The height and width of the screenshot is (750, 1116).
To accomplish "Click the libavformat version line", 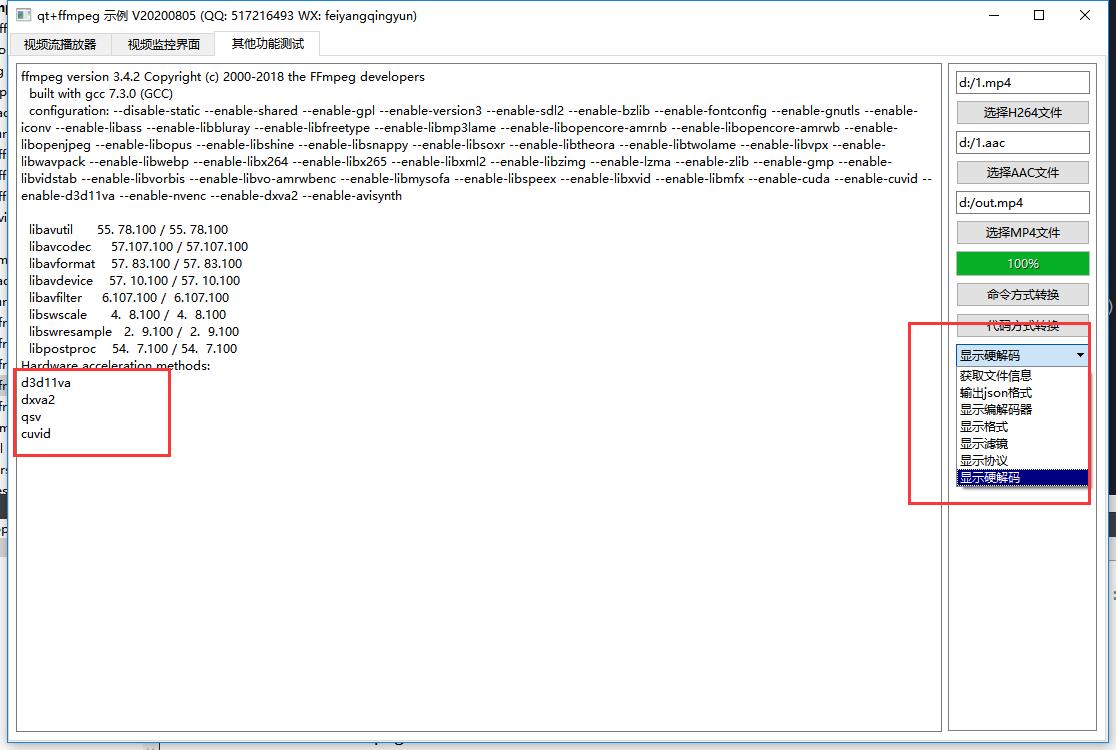I will [x=135, y=264].
